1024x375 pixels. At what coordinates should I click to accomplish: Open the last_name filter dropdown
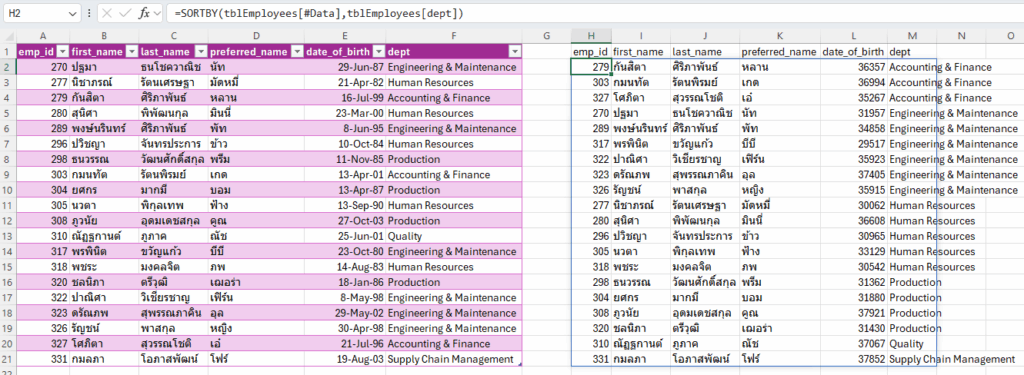[200, 52]
